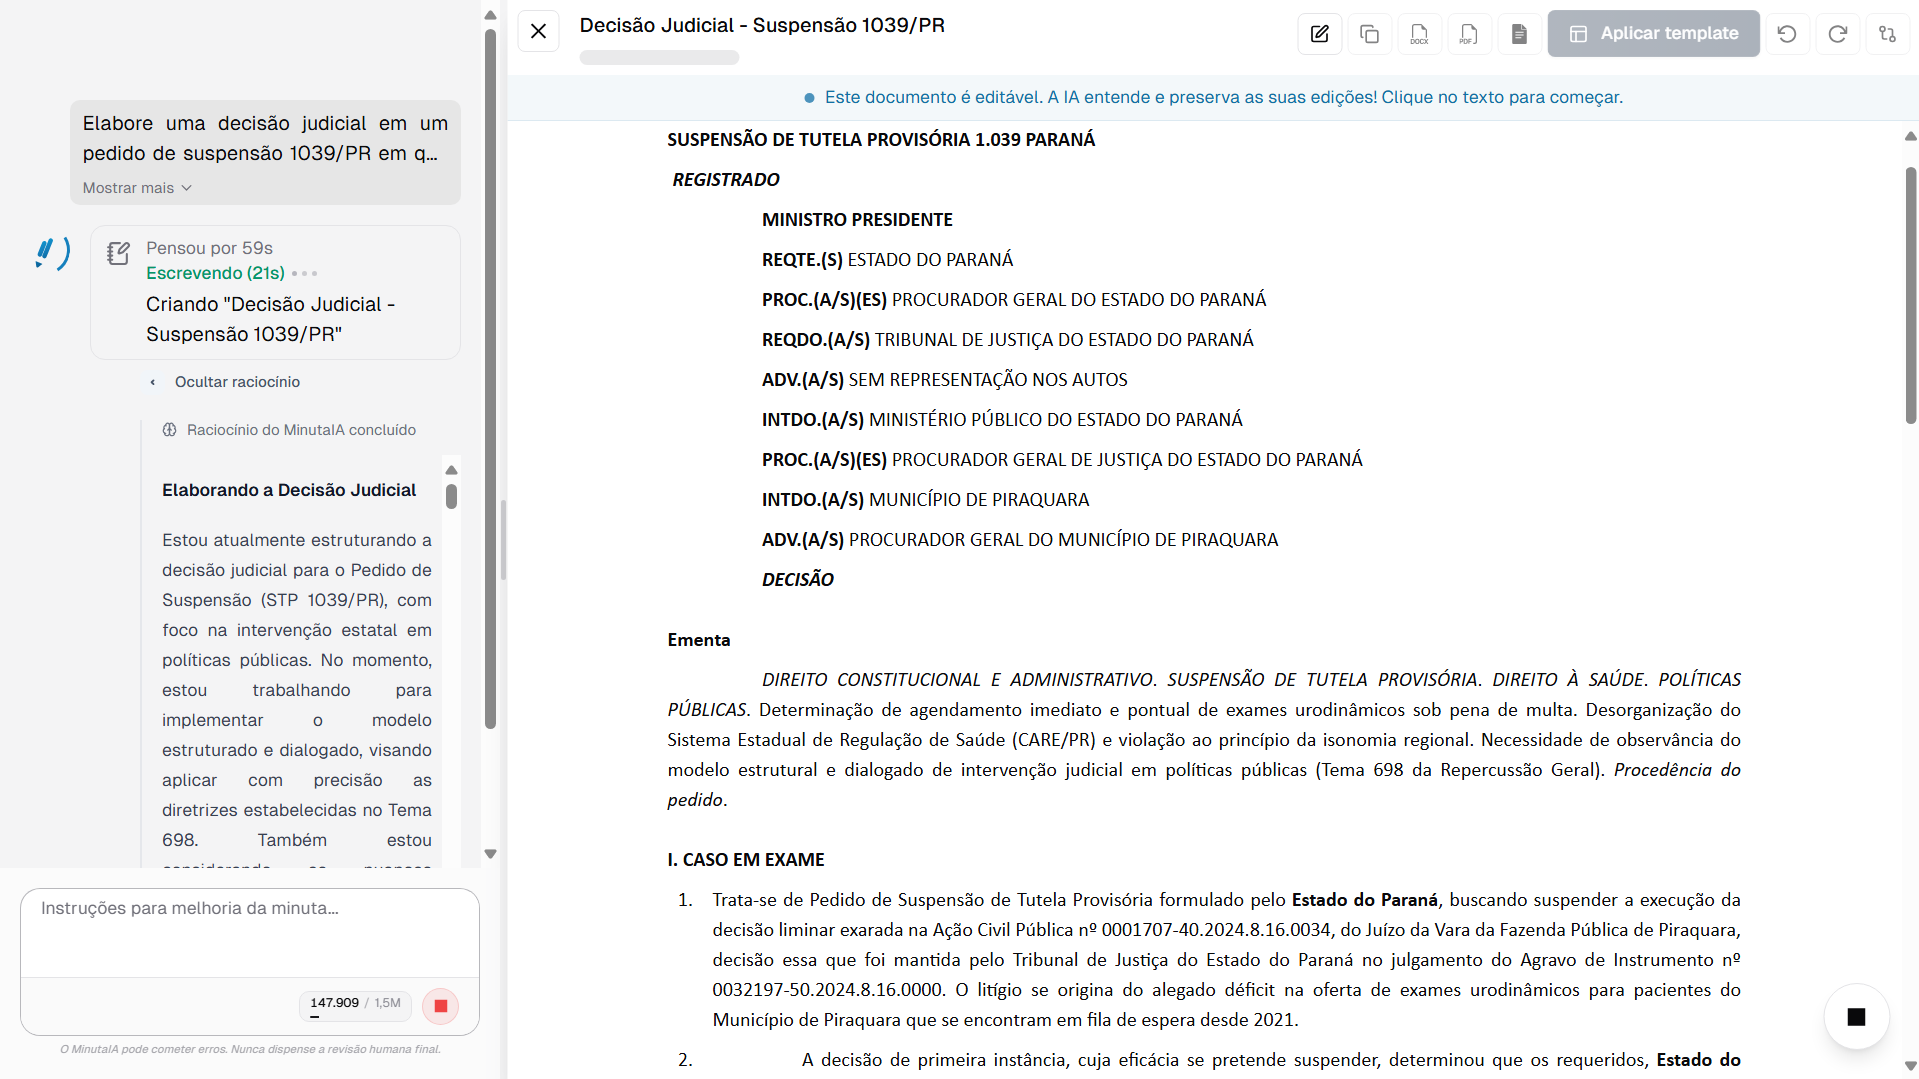Click the Ementa heading

(x=698, y=640)
